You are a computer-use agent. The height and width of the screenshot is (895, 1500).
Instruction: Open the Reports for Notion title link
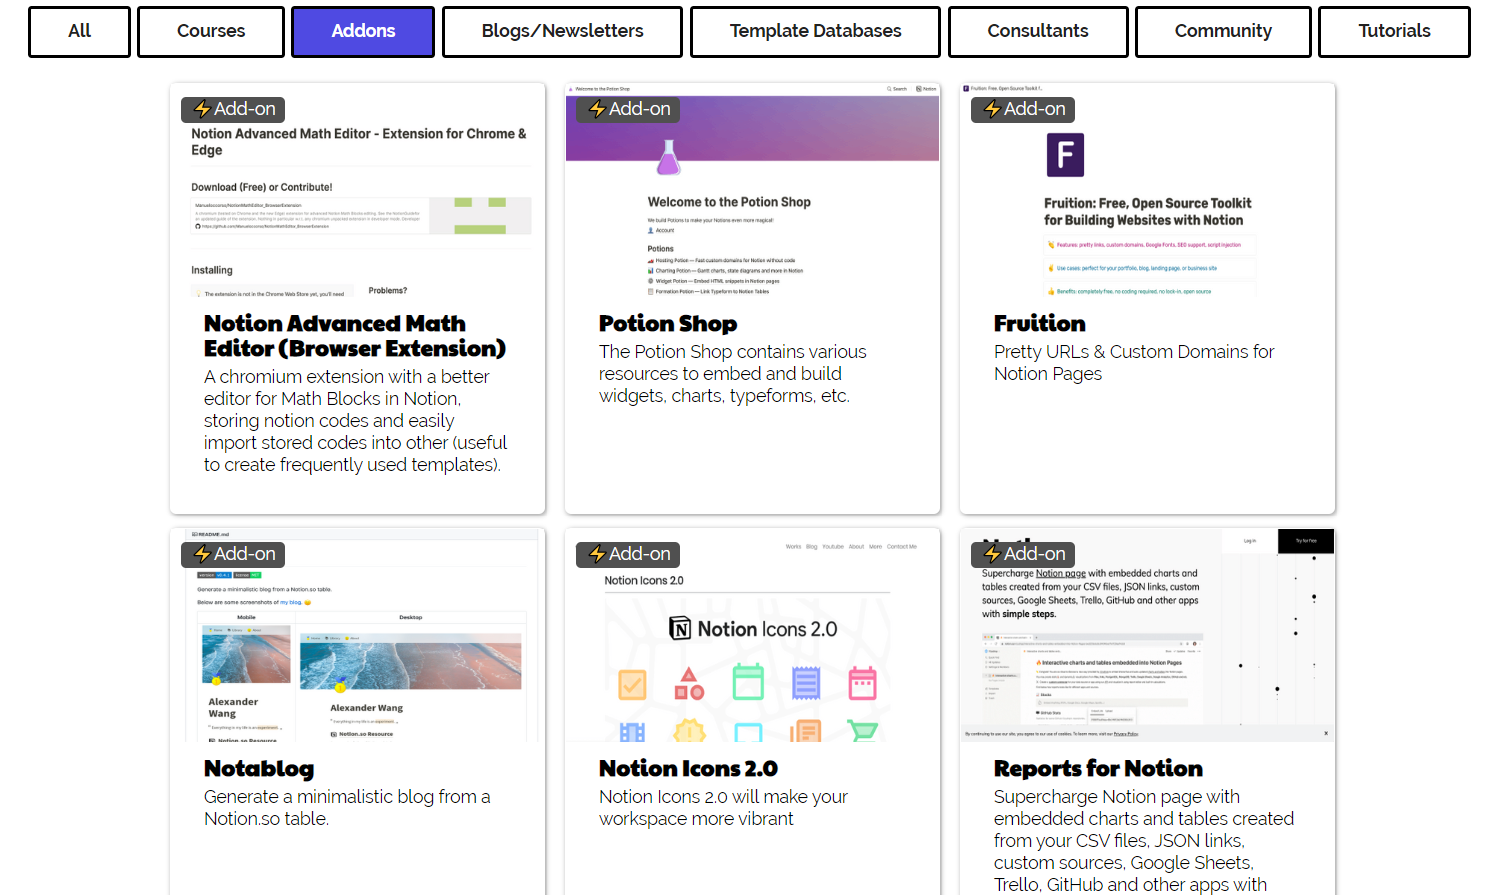(1098, 769)
